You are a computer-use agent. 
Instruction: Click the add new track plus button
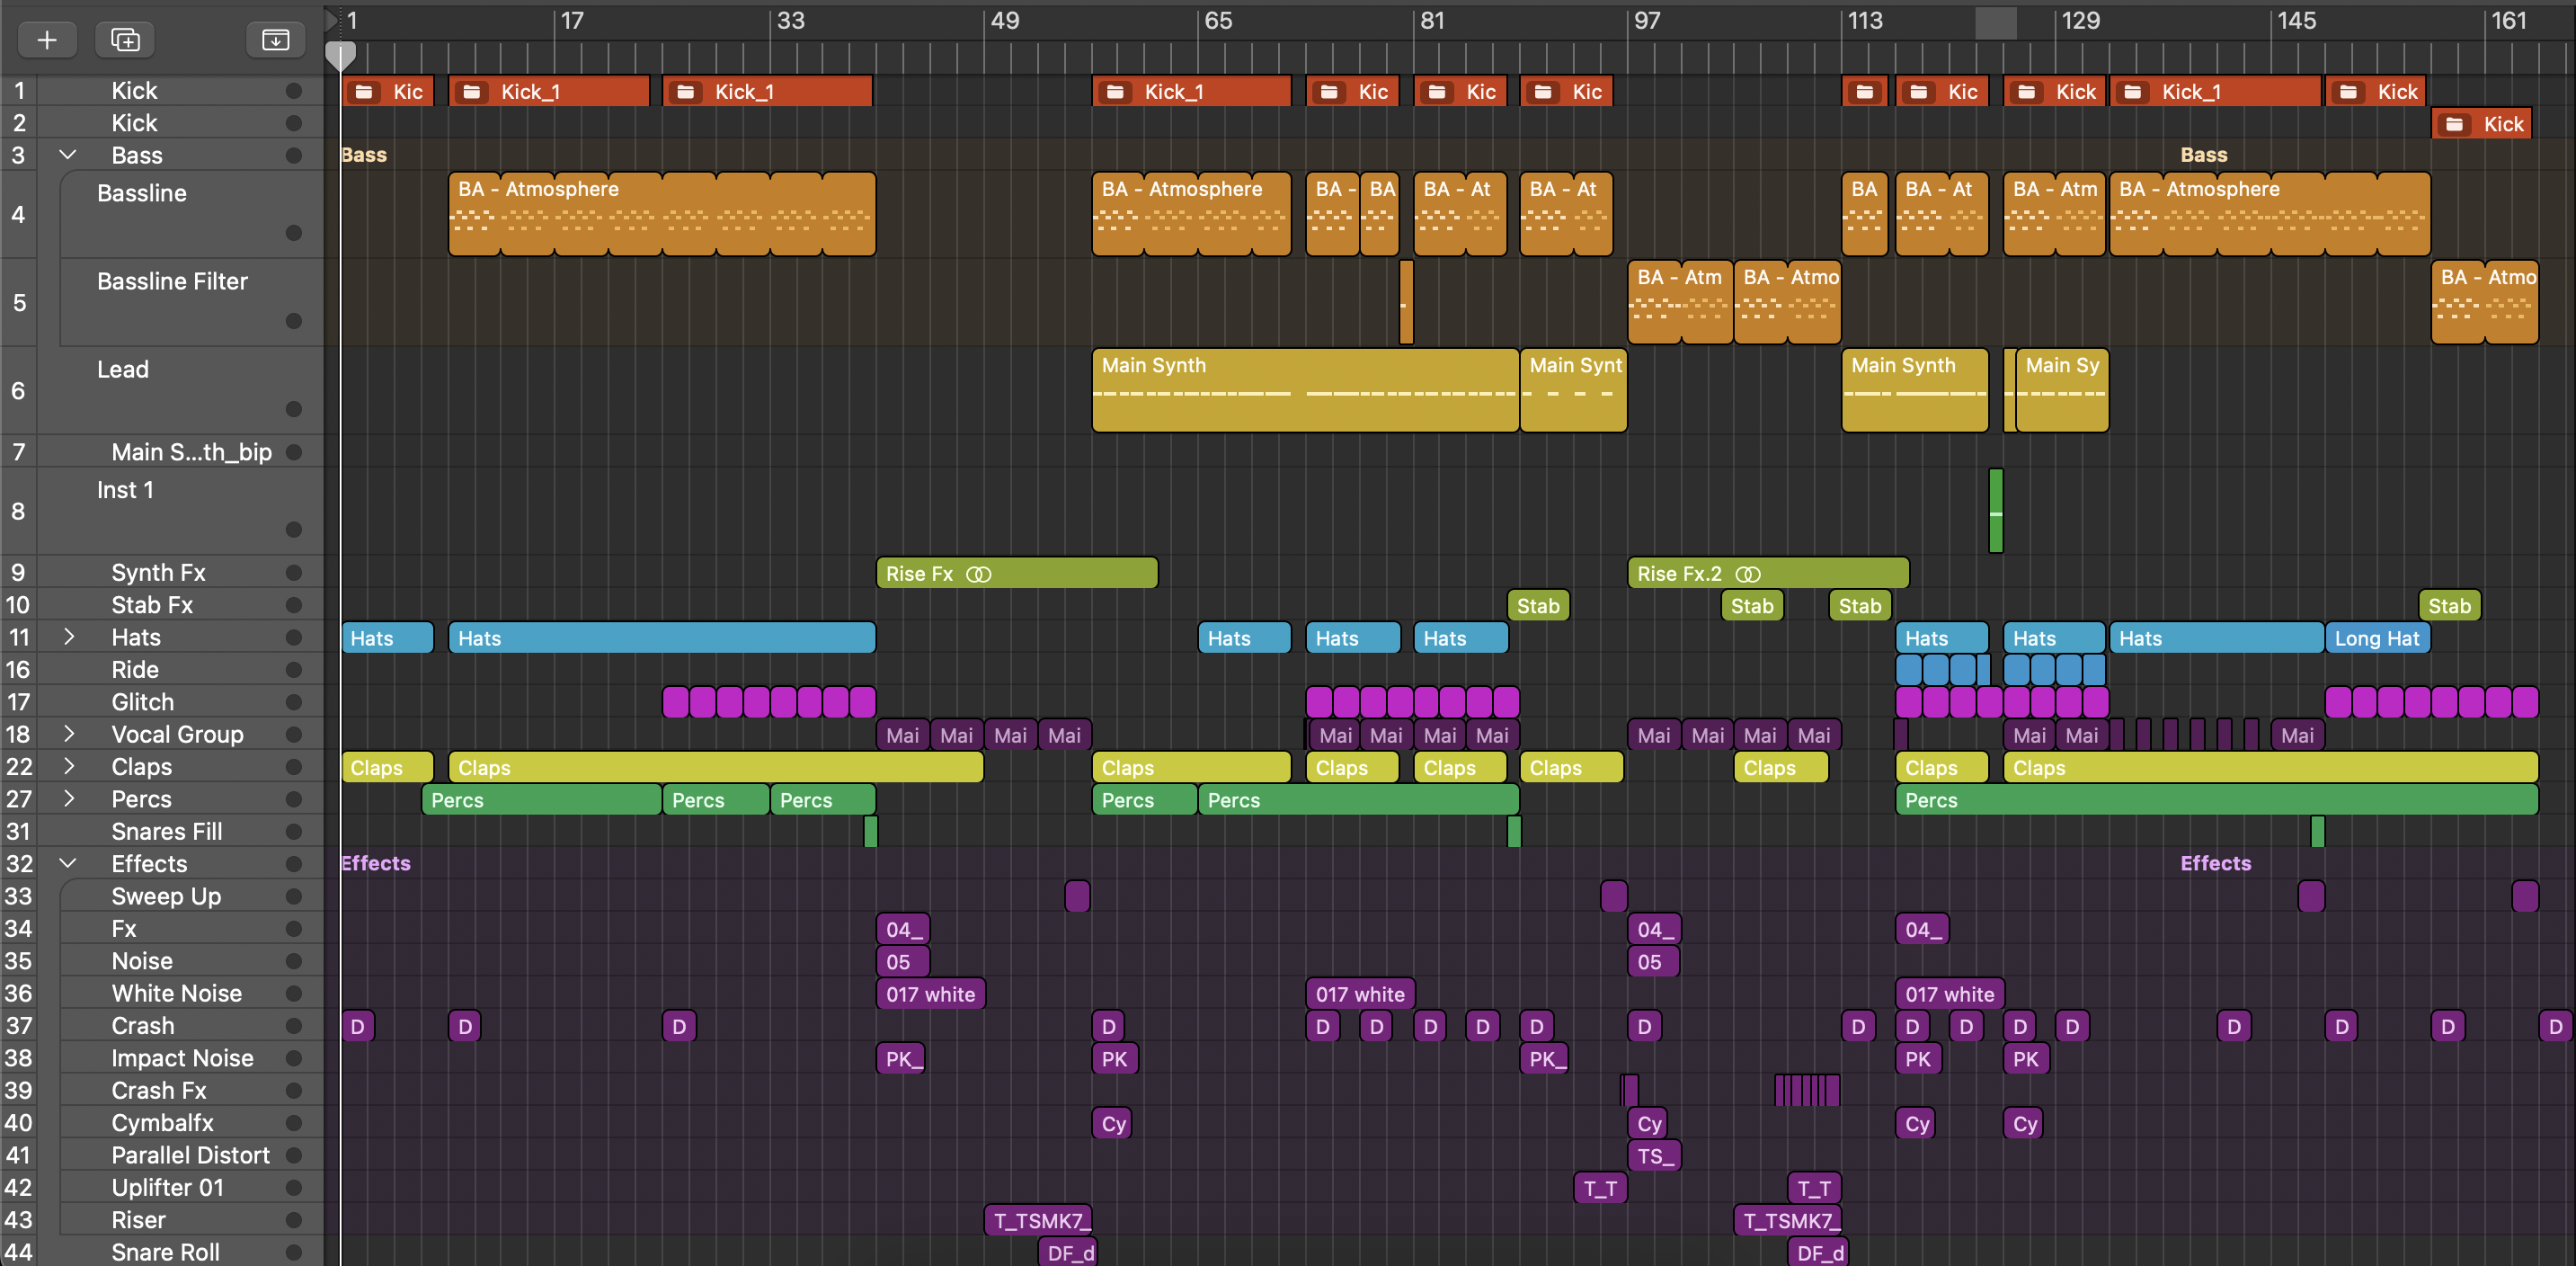point(46,39)
